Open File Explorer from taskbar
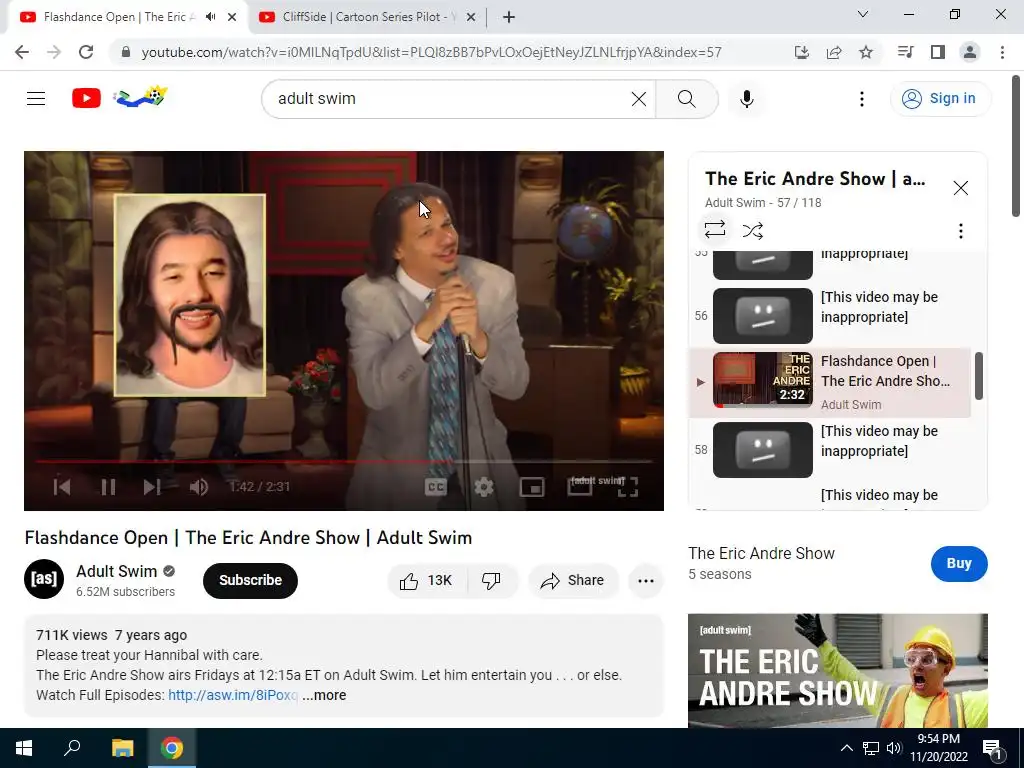 click(x=122, y=748)
